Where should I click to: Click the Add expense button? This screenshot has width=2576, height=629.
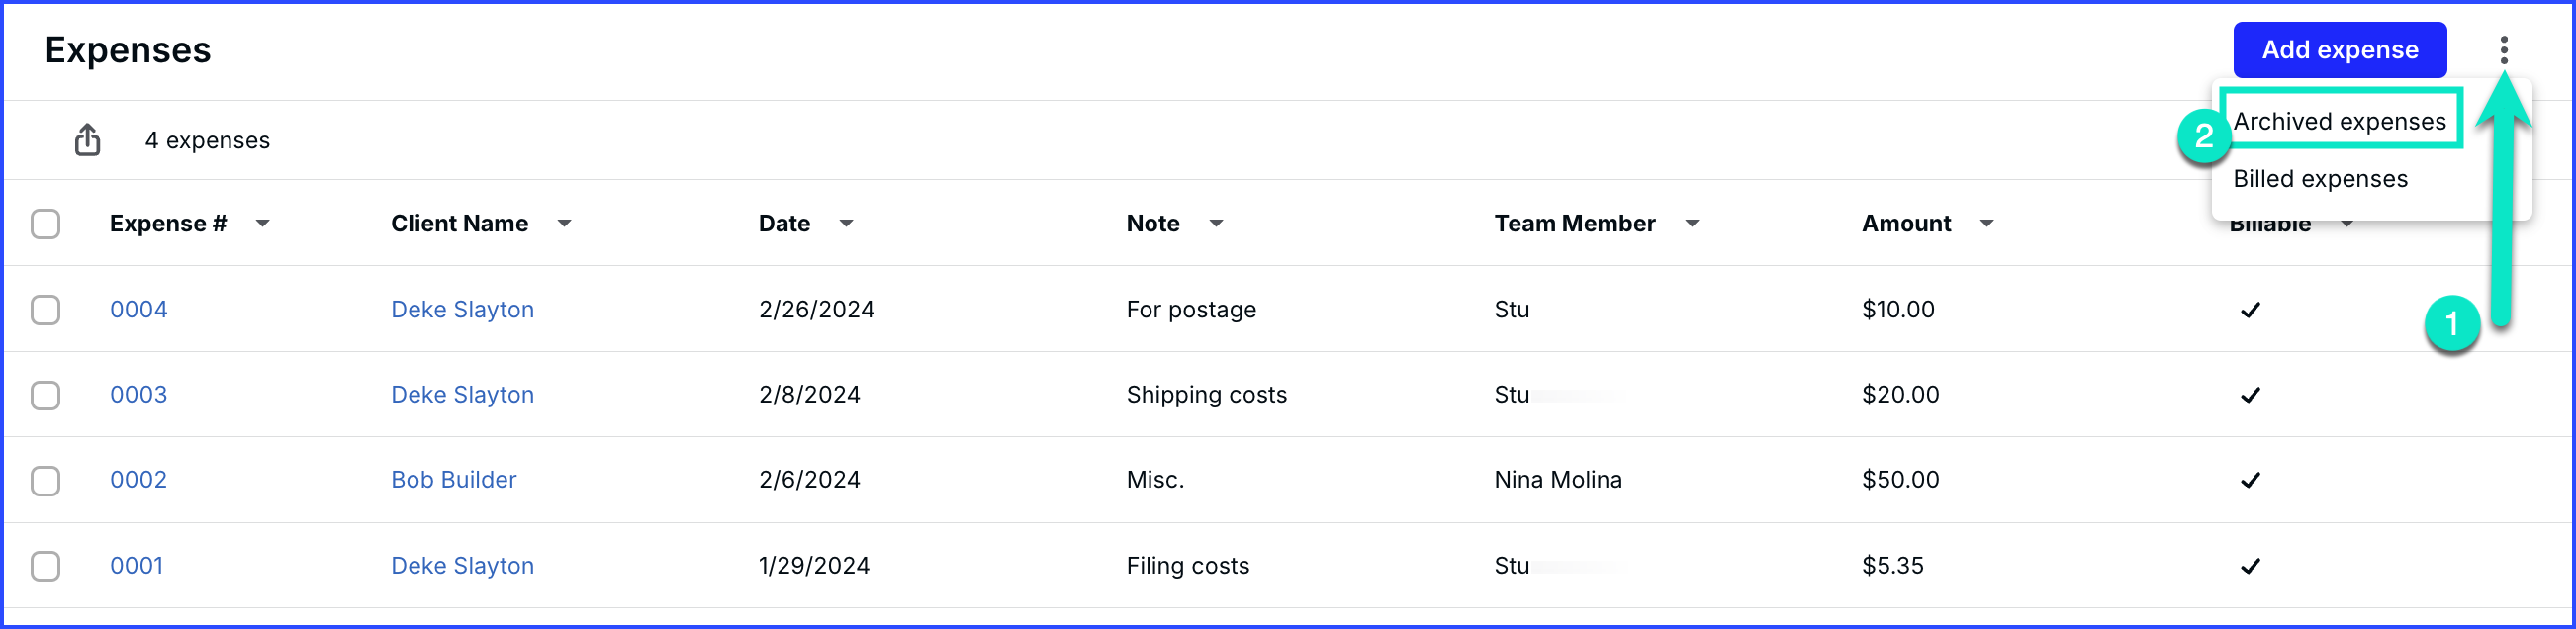click(x=2339, y=50)
